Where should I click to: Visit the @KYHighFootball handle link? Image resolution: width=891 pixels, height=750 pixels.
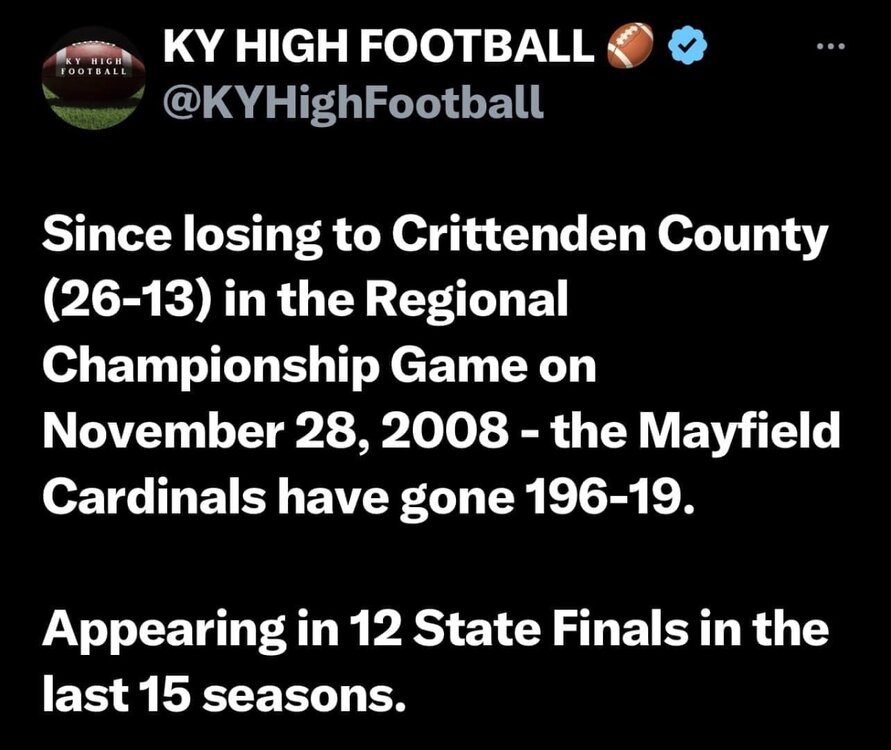coord(353,102)
